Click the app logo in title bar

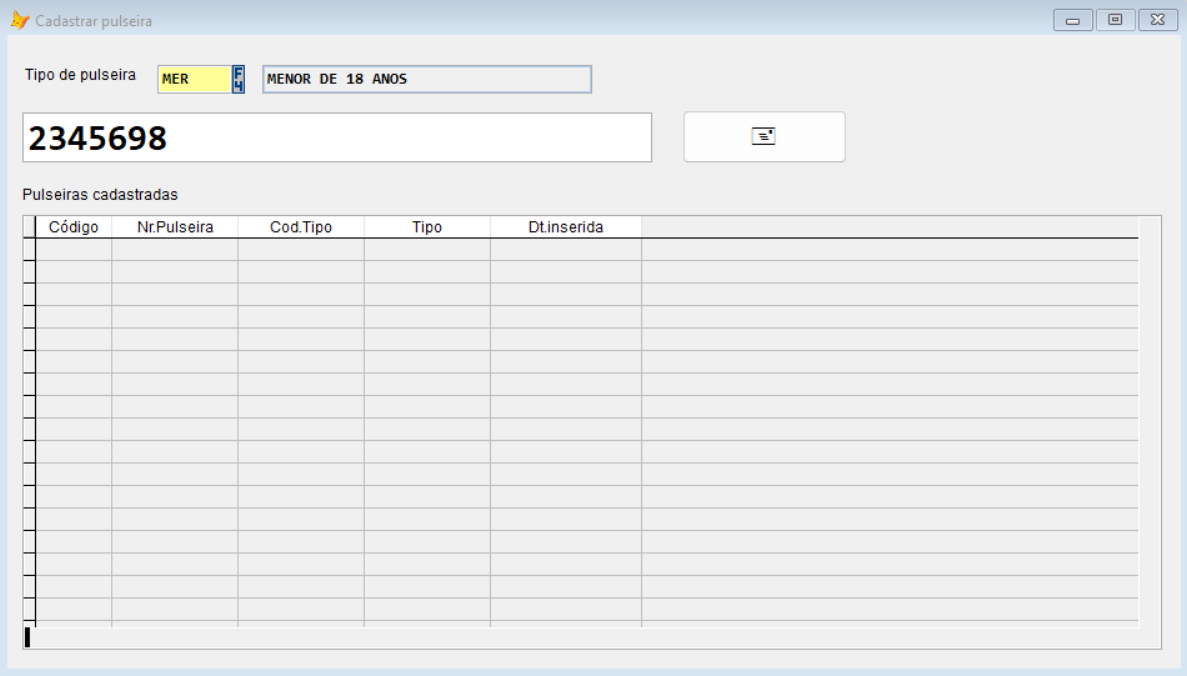pos(20,20)
